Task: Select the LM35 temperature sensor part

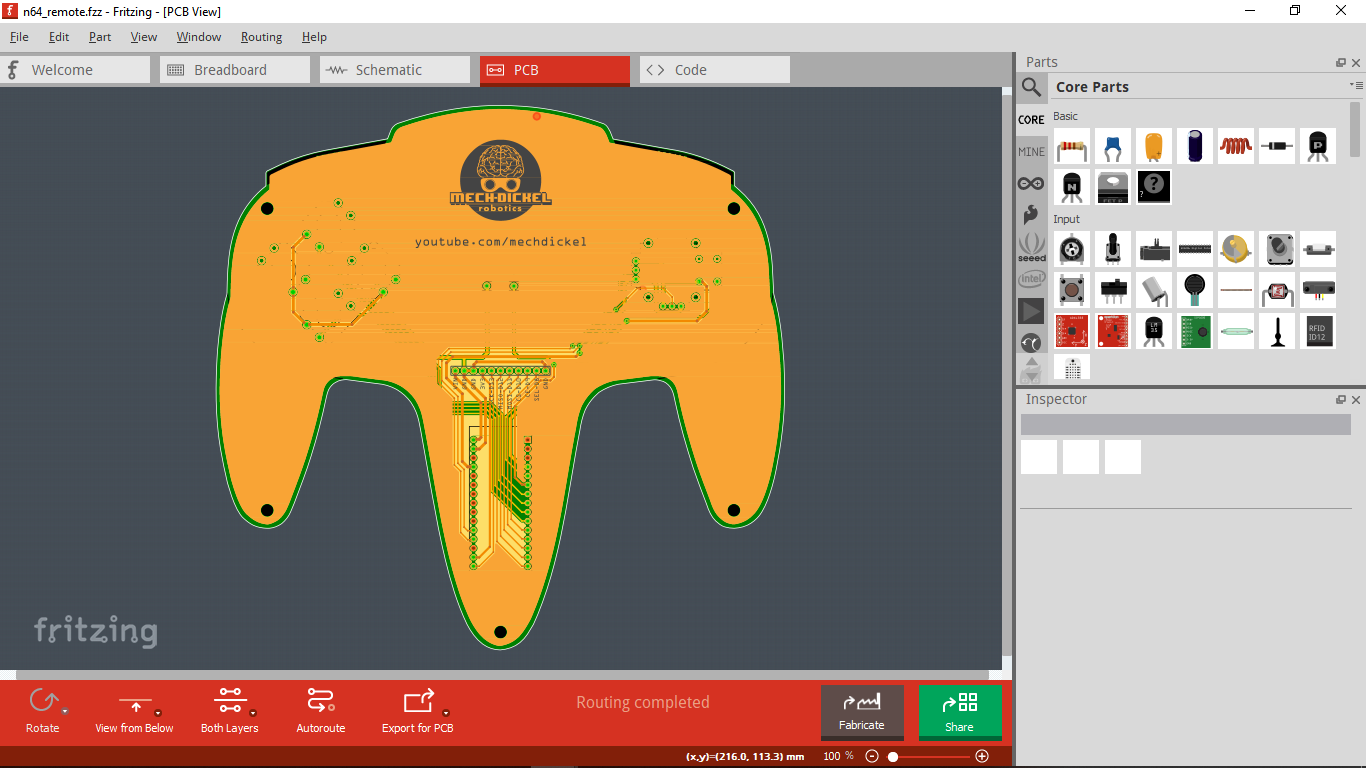Action: [x=1154, y=331]
